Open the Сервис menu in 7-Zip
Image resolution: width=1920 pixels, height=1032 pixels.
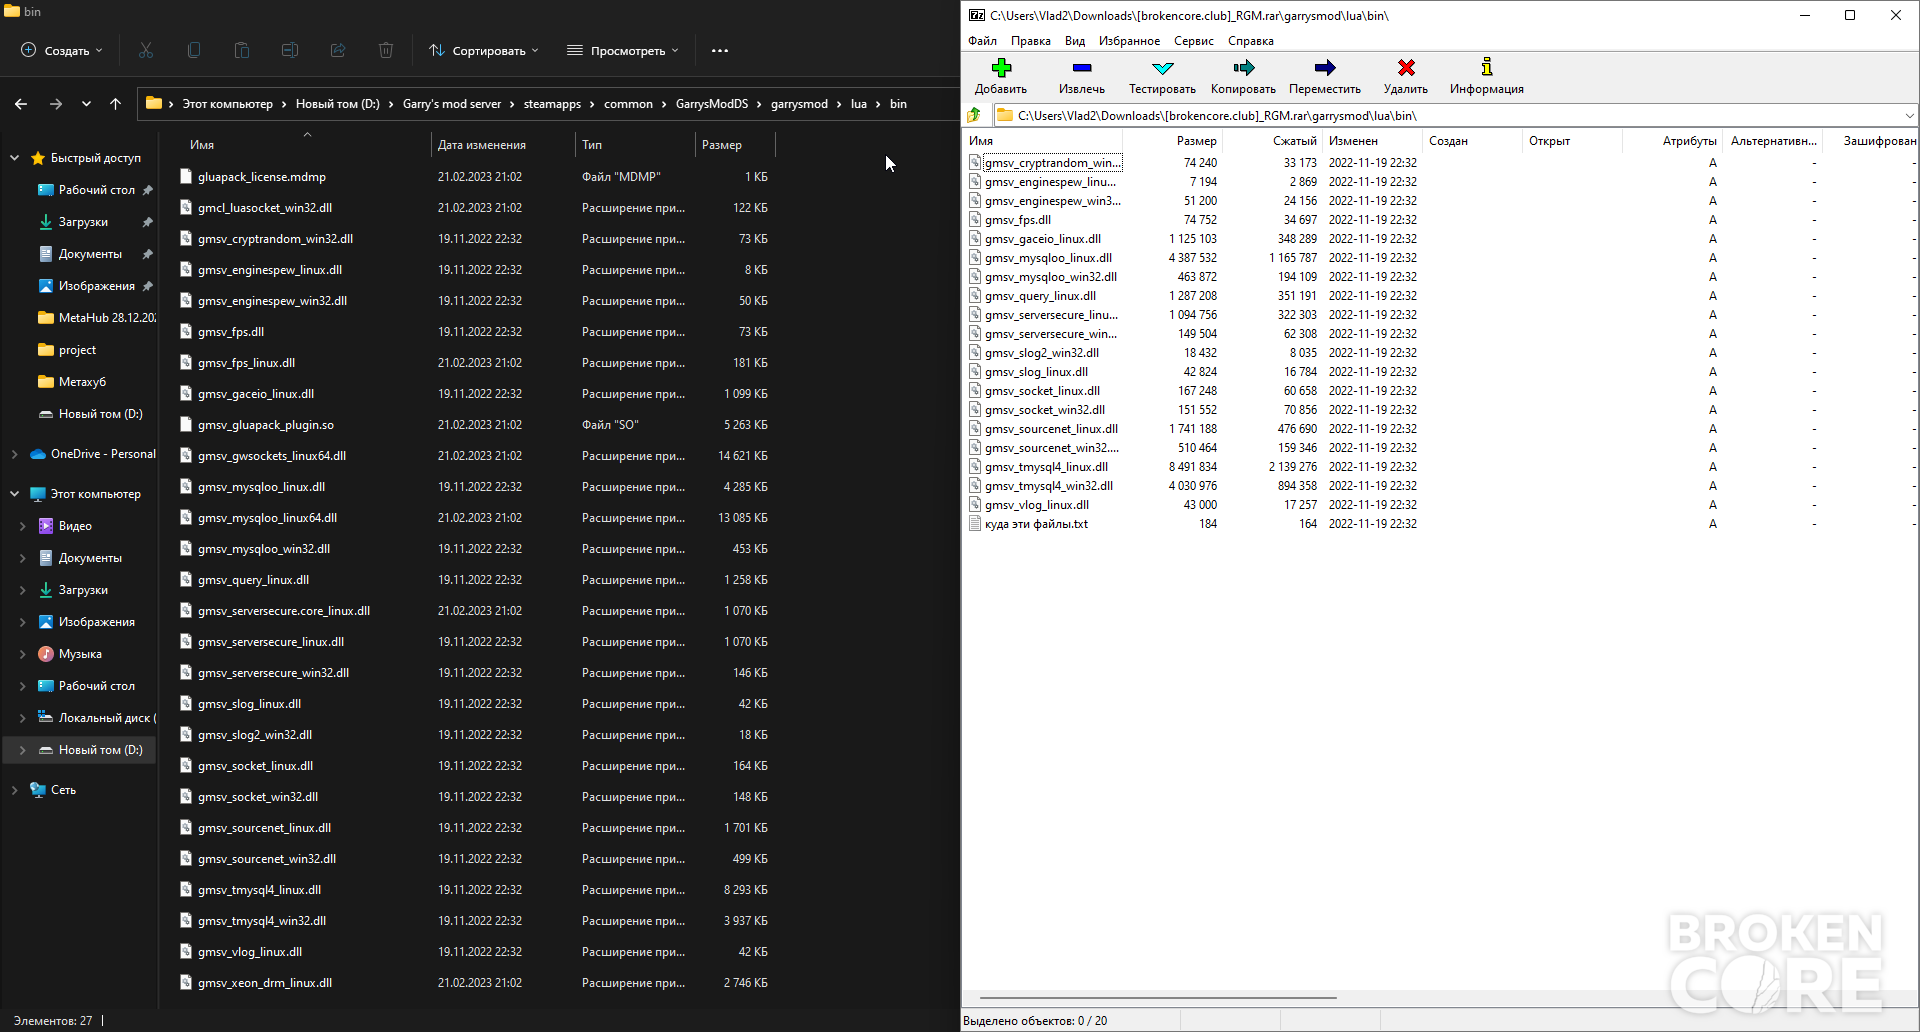1193,41
